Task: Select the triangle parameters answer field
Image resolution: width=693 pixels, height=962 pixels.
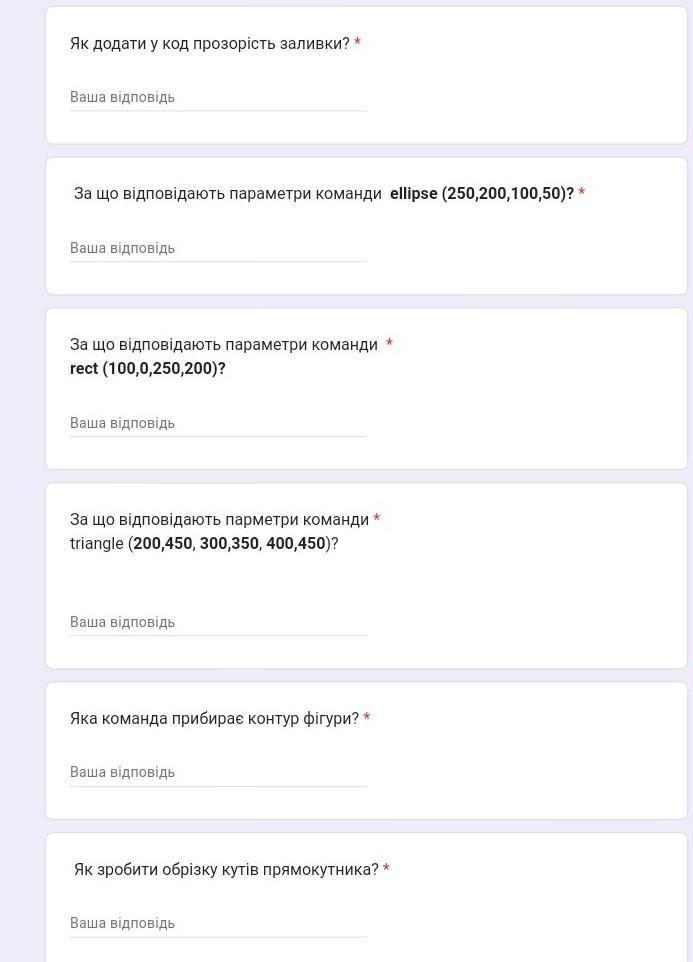Action: [217, 622]
